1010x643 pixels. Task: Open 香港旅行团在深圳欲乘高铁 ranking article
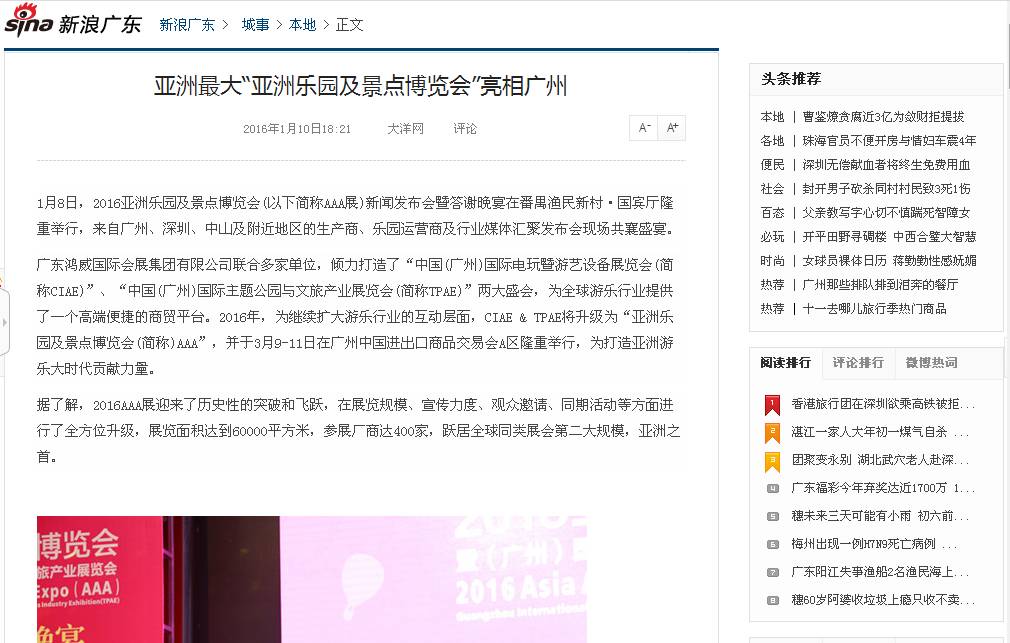pos(882,404)
